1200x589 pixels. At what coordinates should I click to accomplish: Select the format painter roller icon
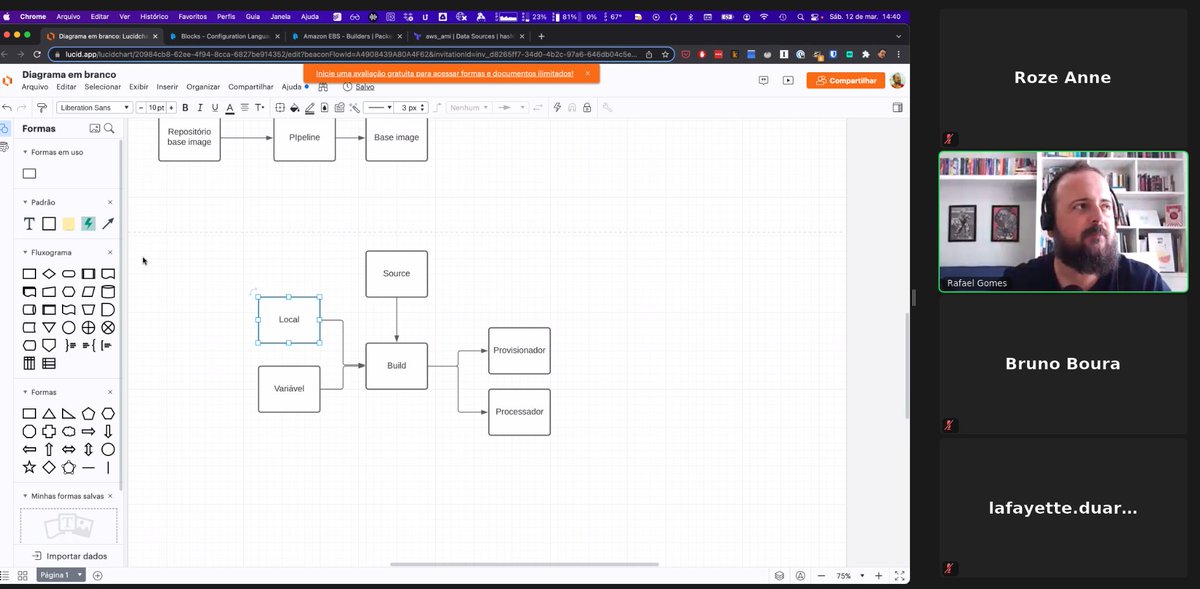point(41,107)
